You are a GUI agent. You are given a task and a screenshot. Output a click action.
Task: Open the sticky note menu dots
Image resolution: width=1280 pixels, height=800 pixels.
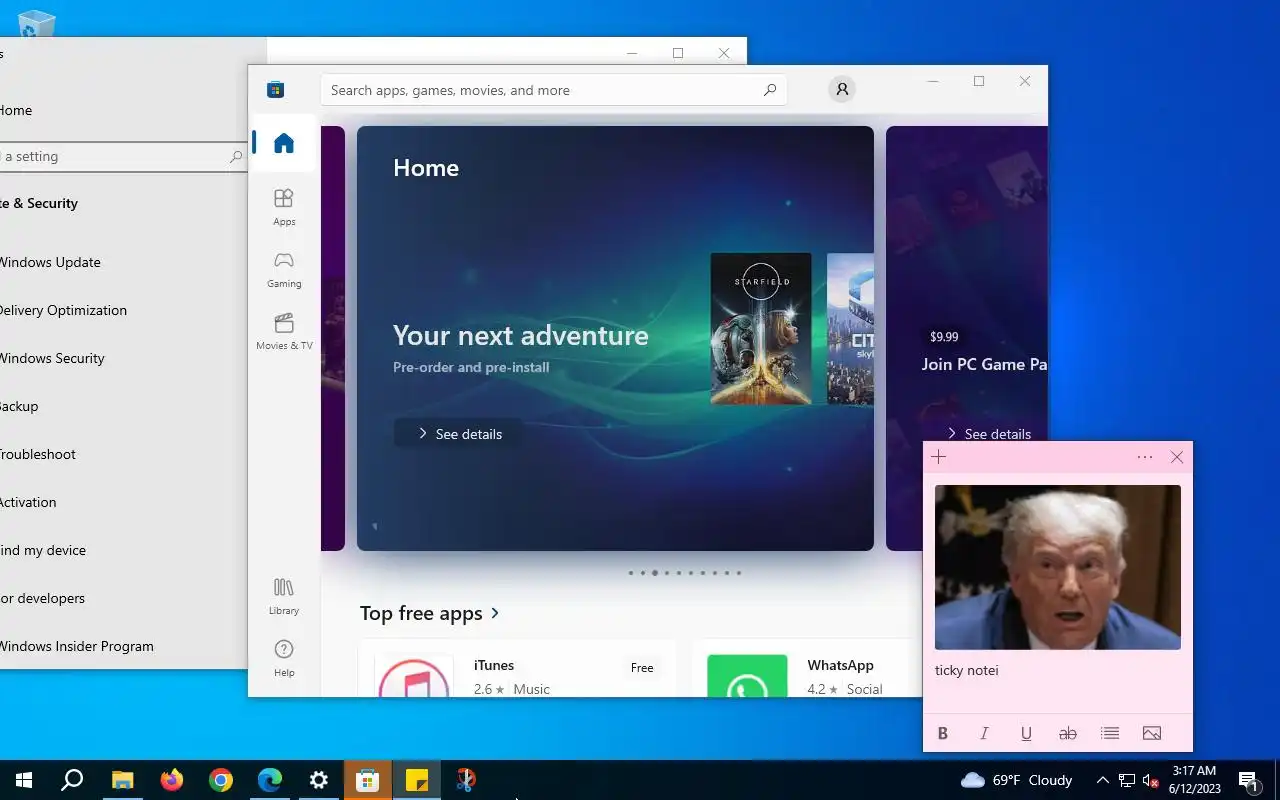[x=1145, y=457]
